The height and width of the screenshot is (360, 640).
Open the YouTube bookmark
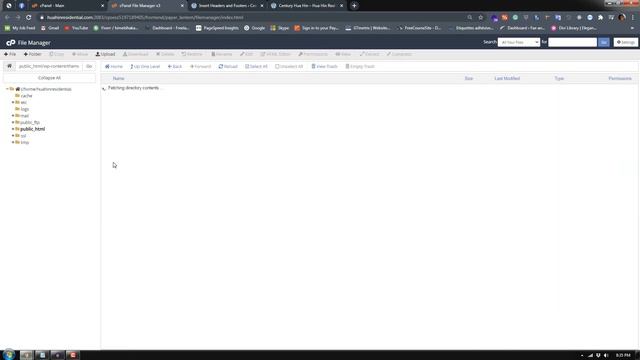point(76,28)
